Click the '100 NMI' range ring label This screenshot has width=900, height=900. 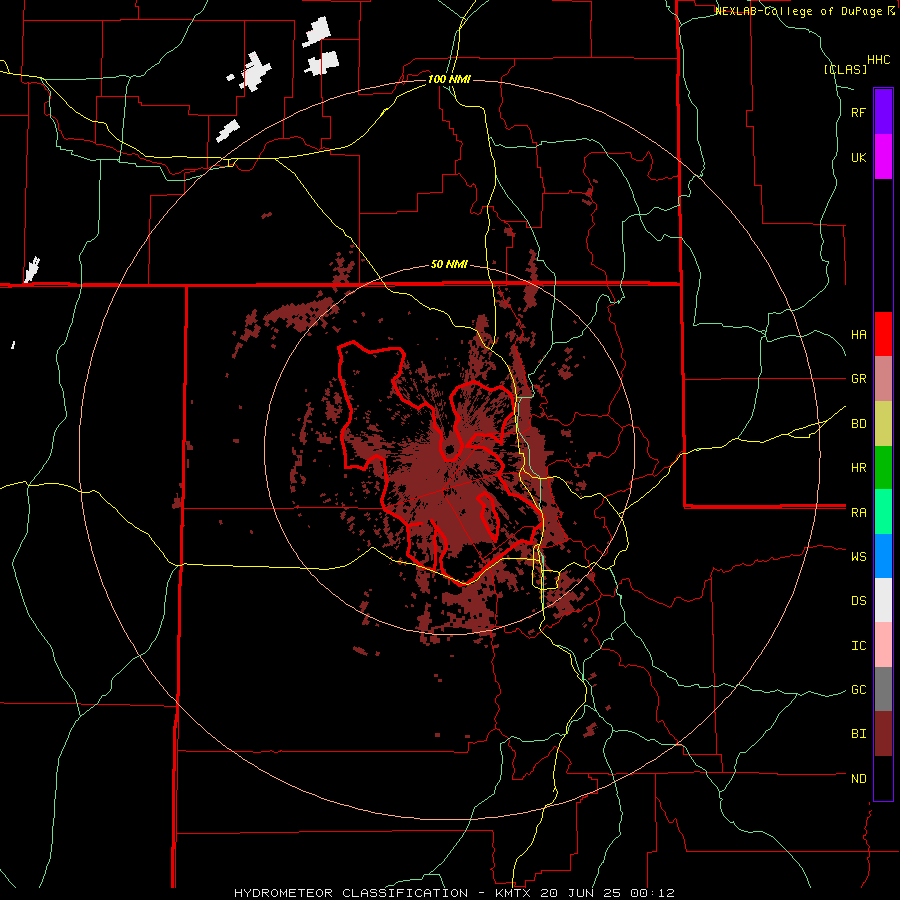click(x=449, y=79)
